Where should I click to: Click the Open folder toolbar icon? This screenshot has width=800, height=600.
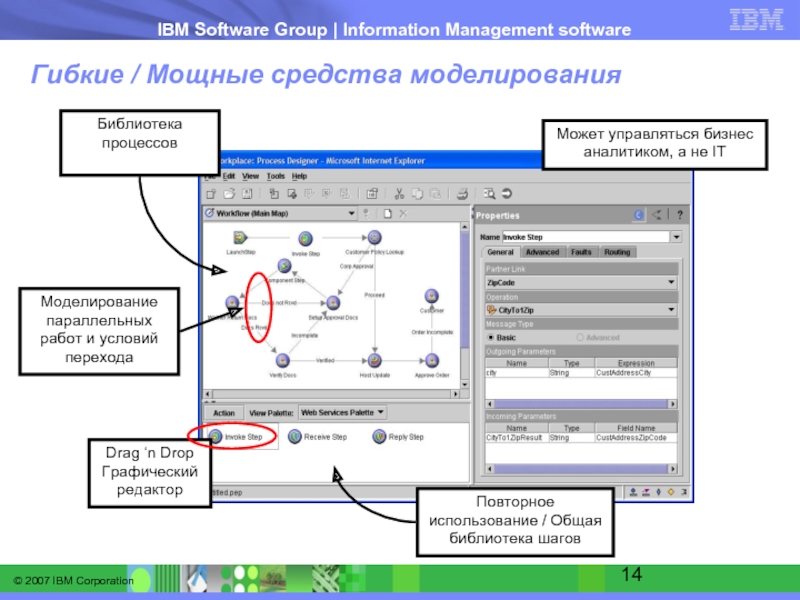pos(229,194)
